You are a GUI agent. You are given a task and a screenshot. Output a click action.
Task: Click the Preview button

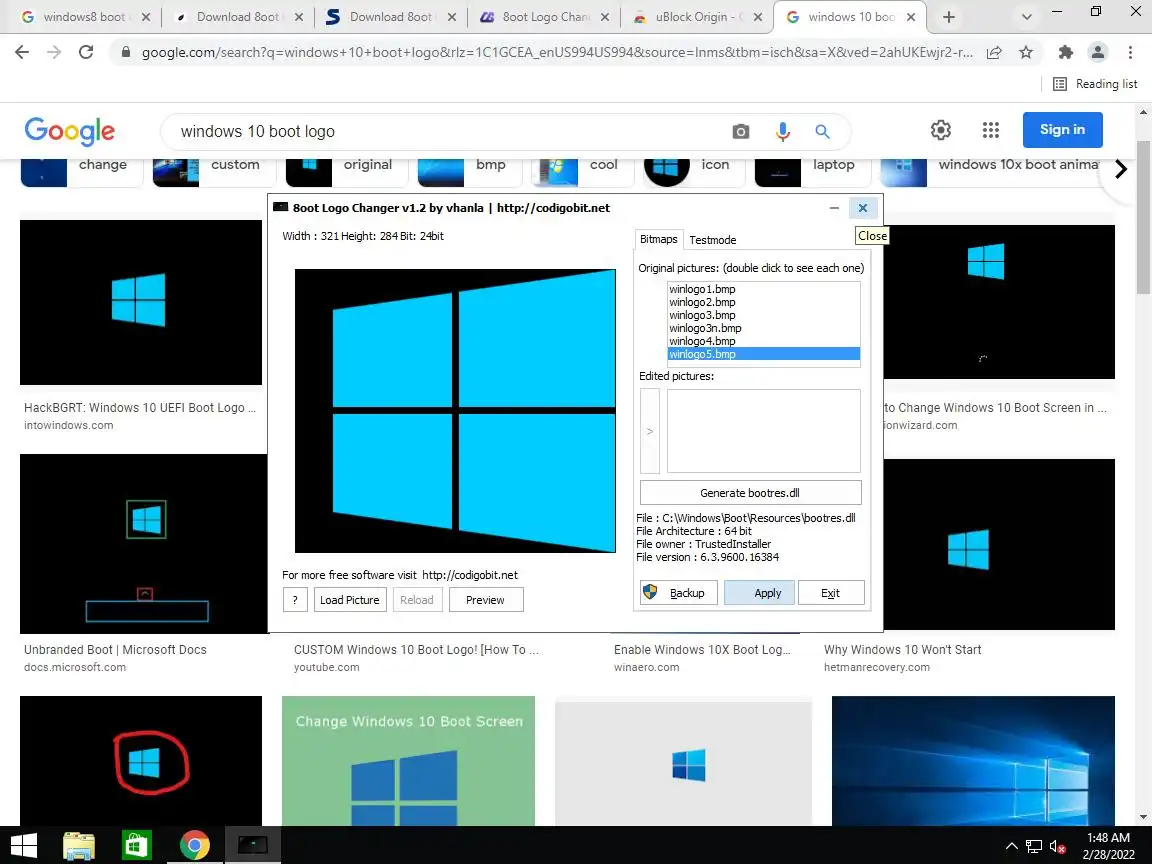coord(486,600)
